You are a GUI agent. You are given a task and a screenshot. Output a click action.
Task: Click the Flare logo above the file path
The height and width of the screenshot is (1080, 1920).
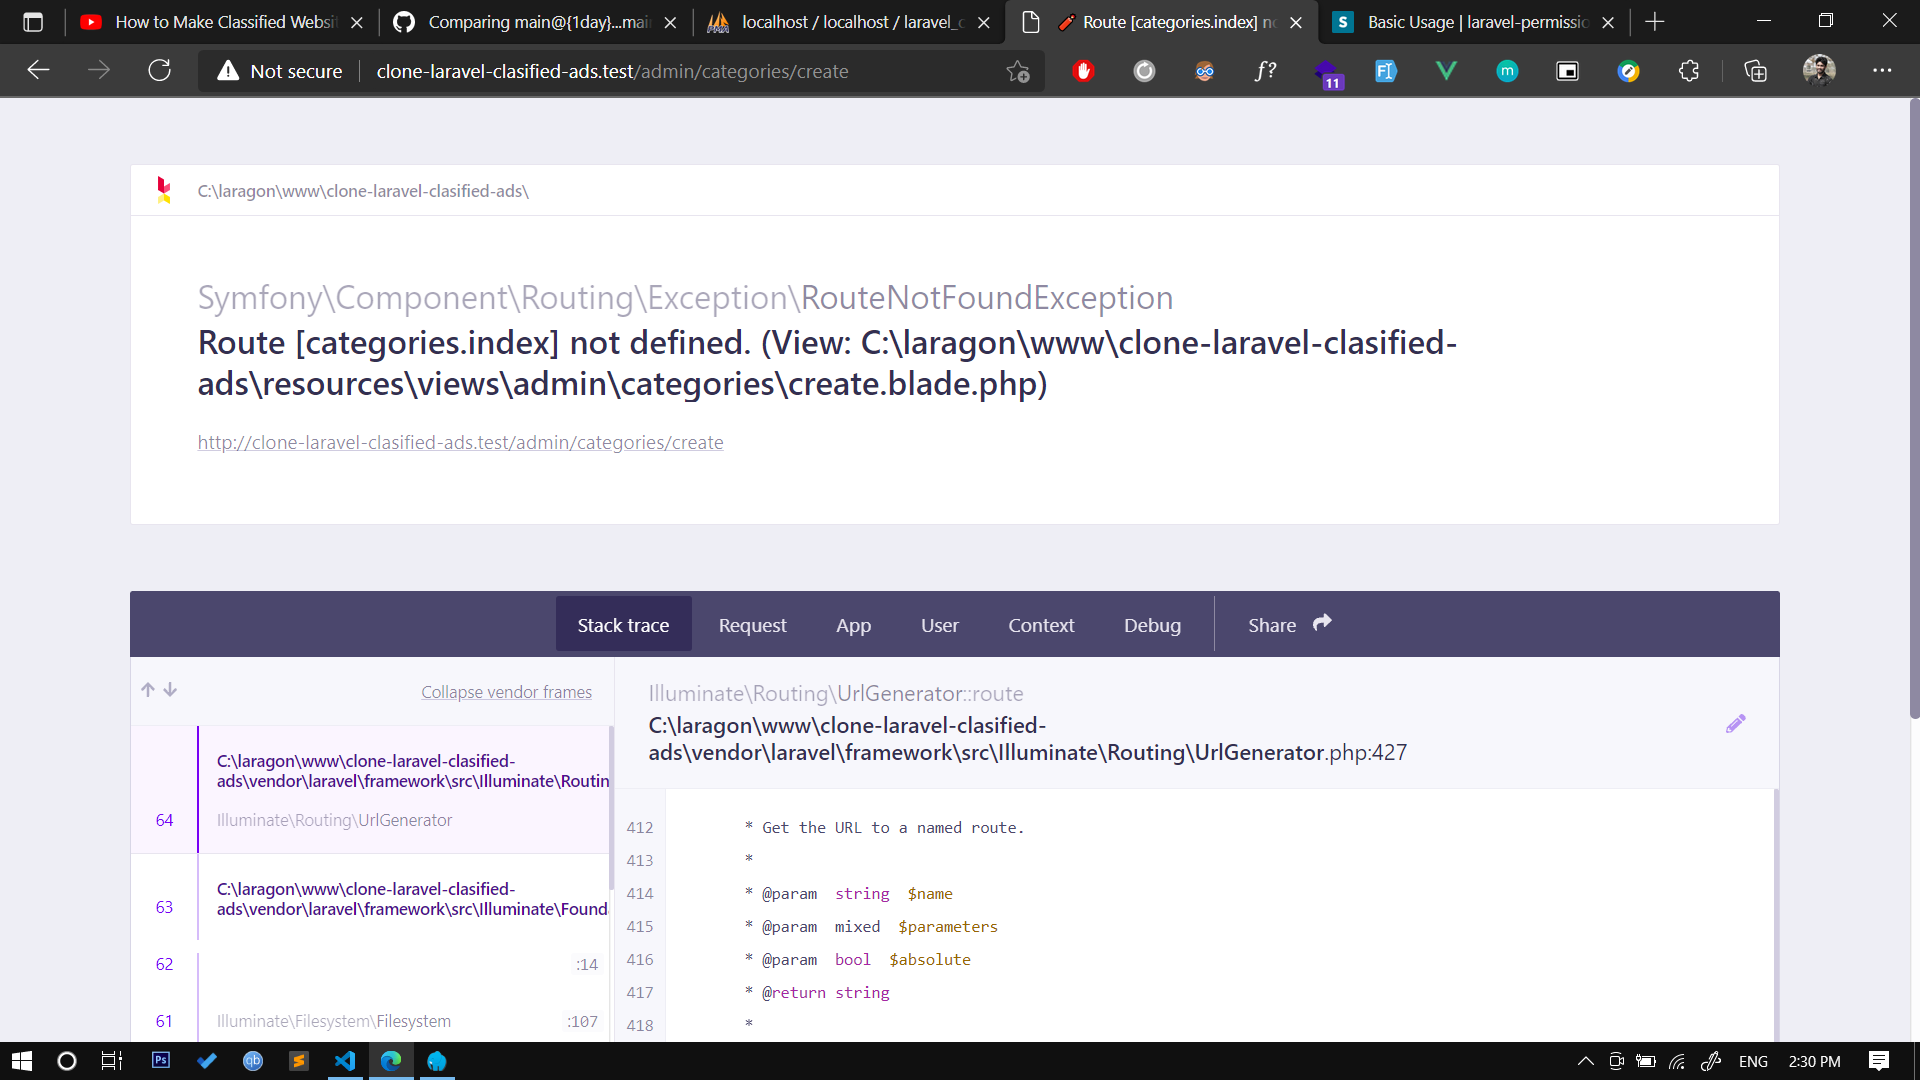(163, 190)
